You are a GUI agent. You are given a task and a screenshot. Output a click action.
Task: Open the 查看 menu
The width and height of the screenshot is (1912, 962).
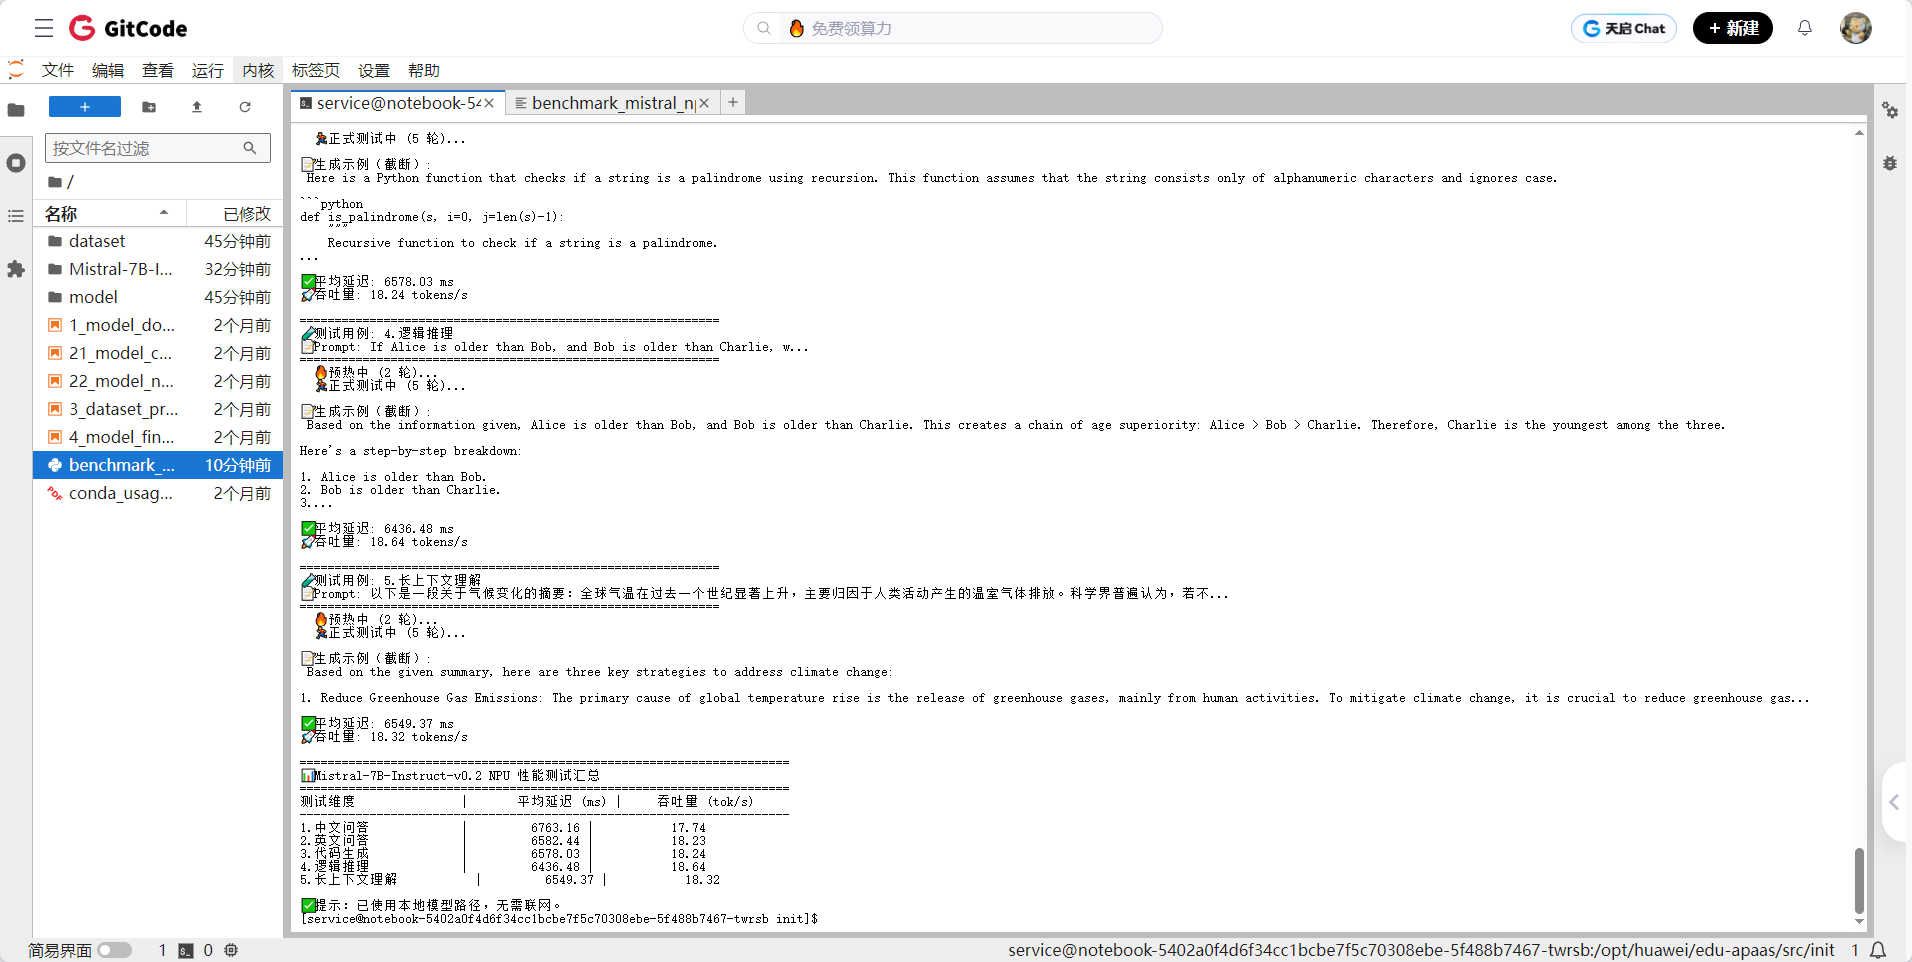(158, 70)
